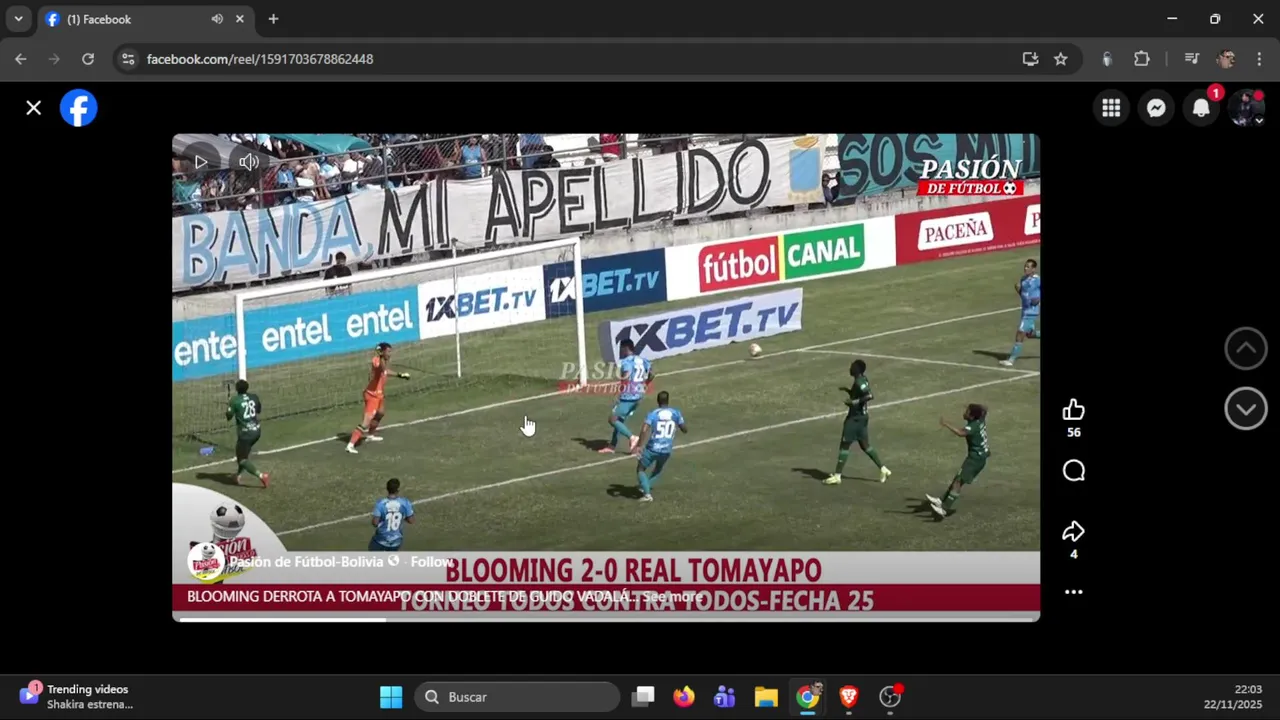
Task: Reload the Facebook page
Action: coord(88,59)
